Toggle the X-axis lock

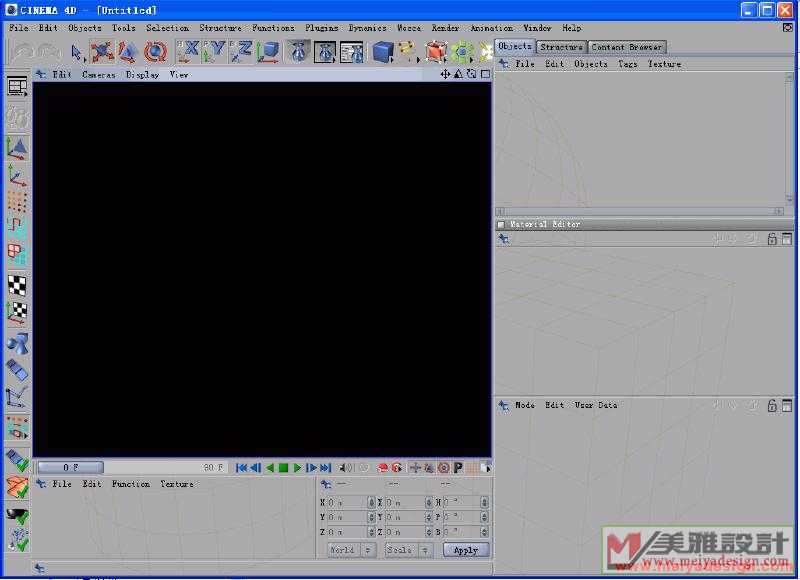tap(188, 52)
